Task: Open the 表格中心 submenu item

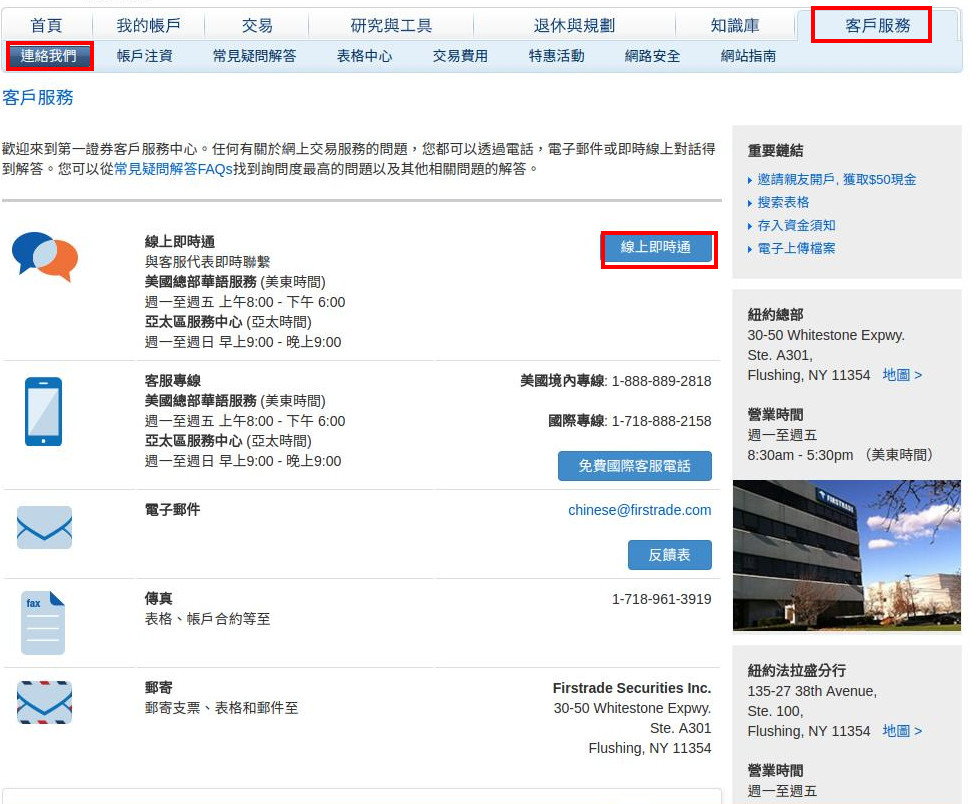Action: pos(365,56)
